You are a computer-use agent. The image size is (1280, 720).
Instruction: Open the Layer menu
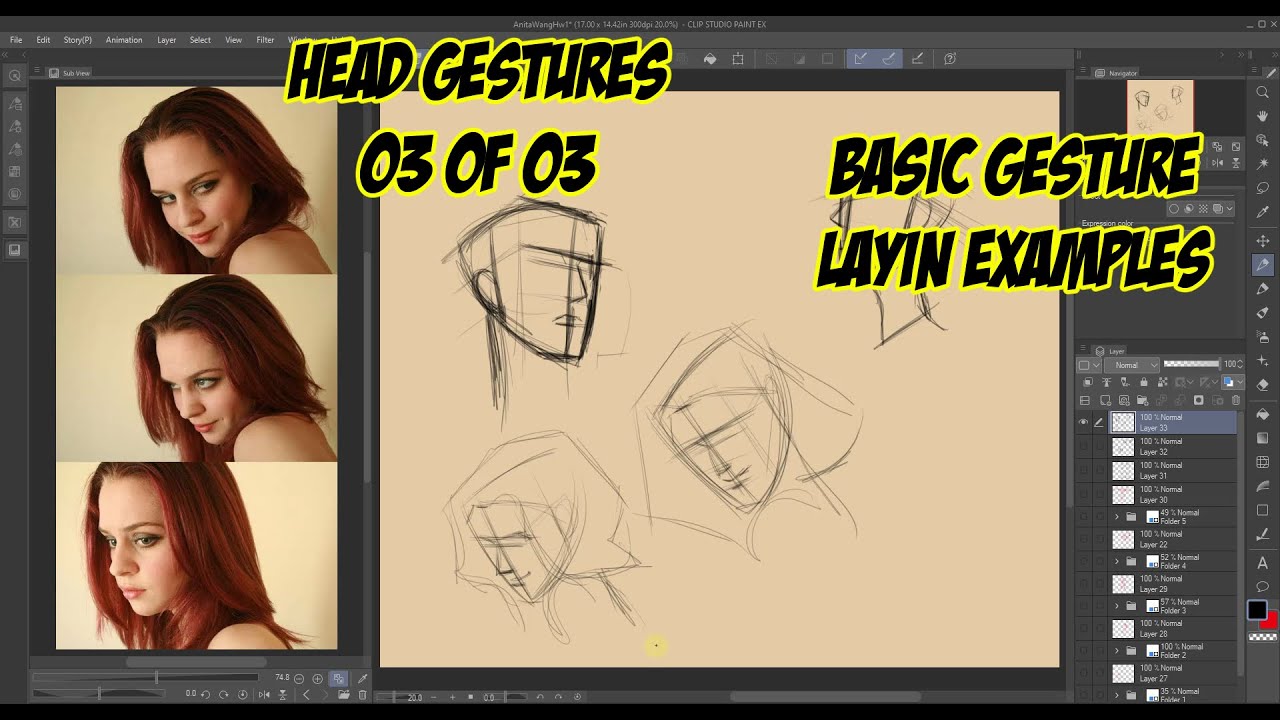pos(166,40)
